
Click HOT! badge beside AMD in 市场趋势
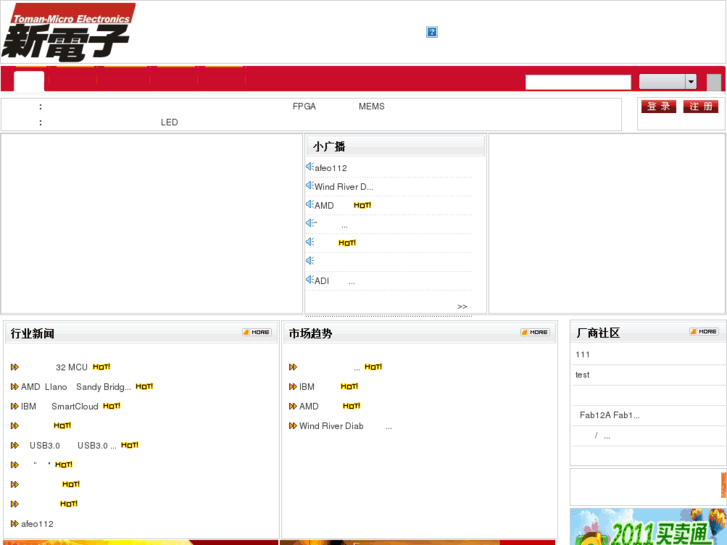[x=351, y=405]
